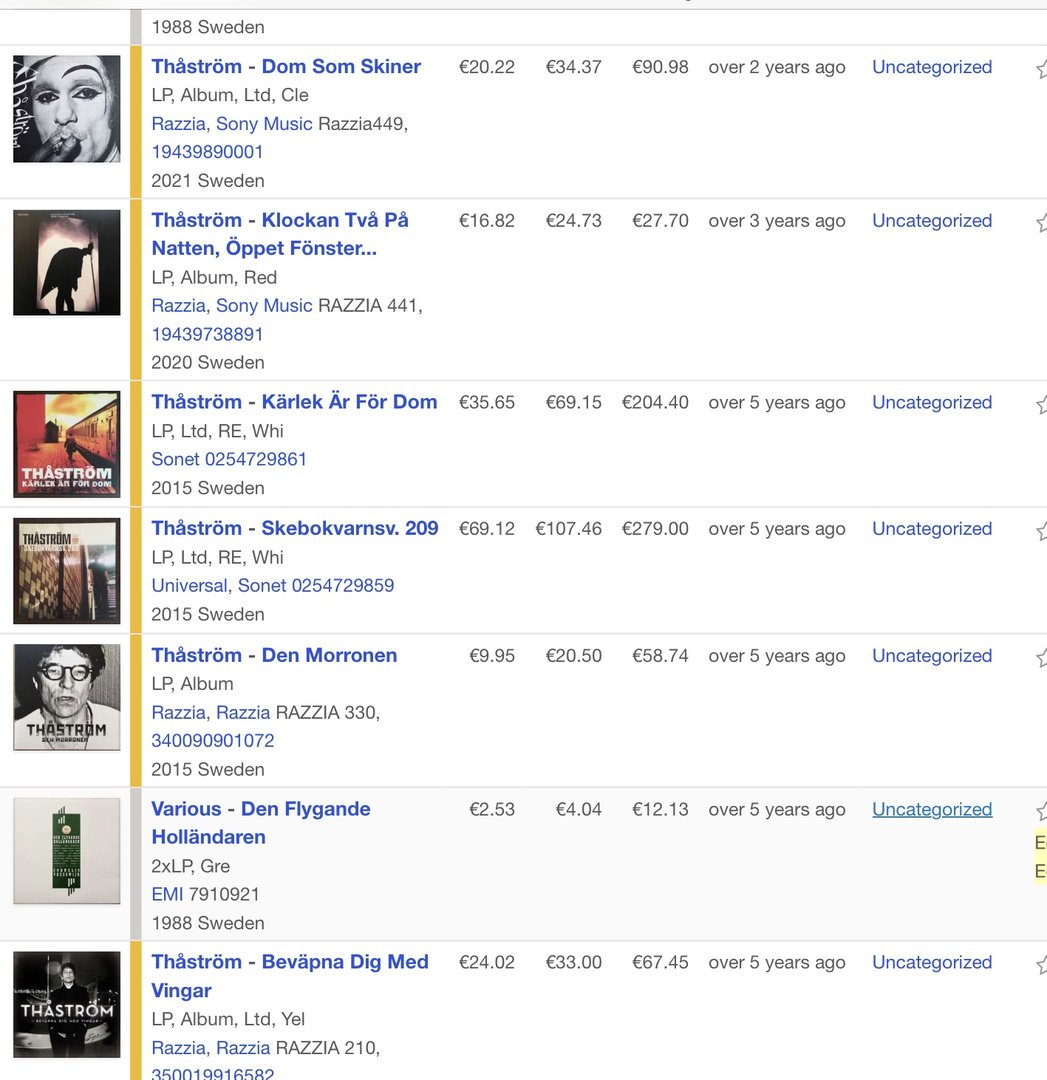Click the Sonet label in Kärlek Är För Dom row
The image size is (1047, 1080).
click(175, 459)
